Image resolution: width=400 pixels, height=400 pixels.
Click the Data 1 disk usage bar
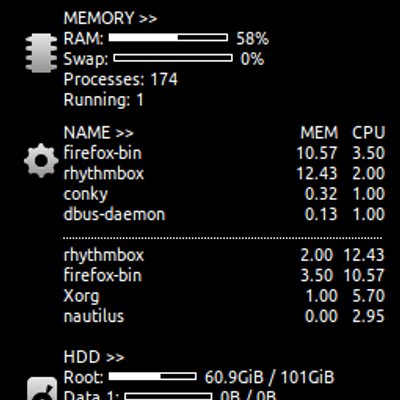(x=168, y=397)
